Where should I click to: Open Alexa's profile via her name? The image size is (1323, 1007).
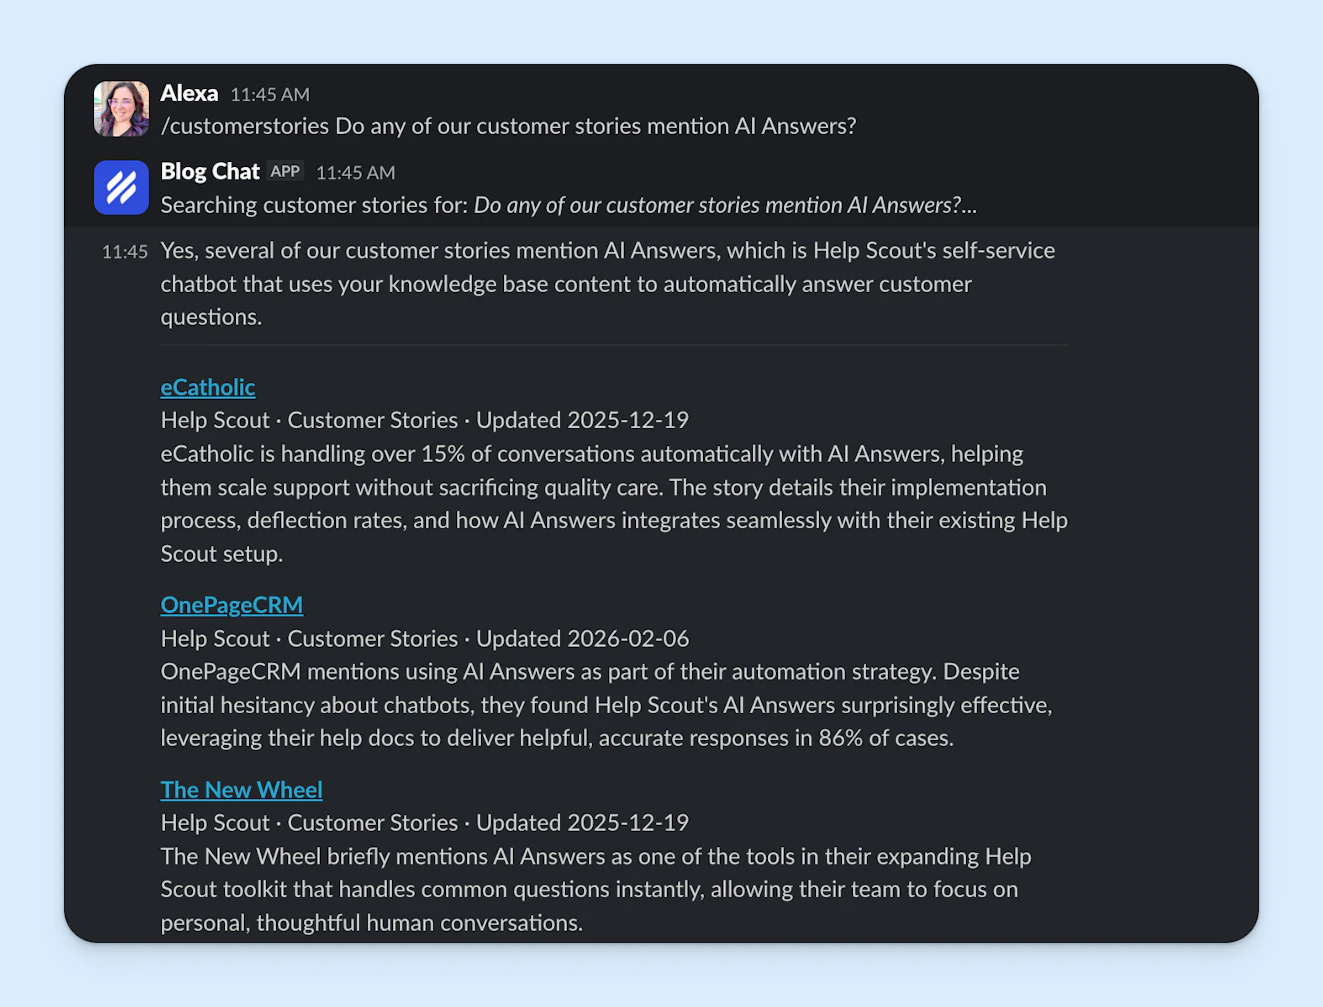pyautogui.click(x=189, y=93)
